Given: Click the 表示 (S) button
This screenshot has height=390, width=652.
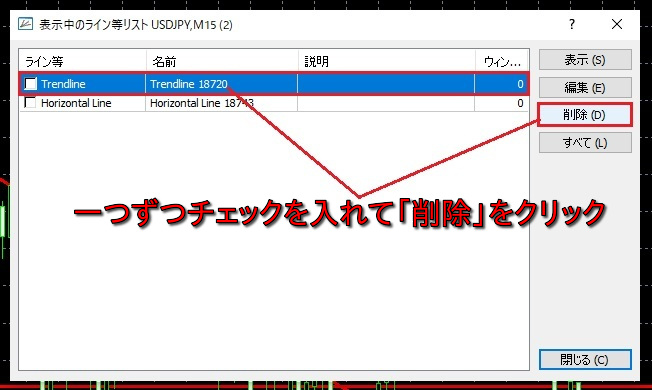Looking at the screenshot, I should click(x=585, y=60).
